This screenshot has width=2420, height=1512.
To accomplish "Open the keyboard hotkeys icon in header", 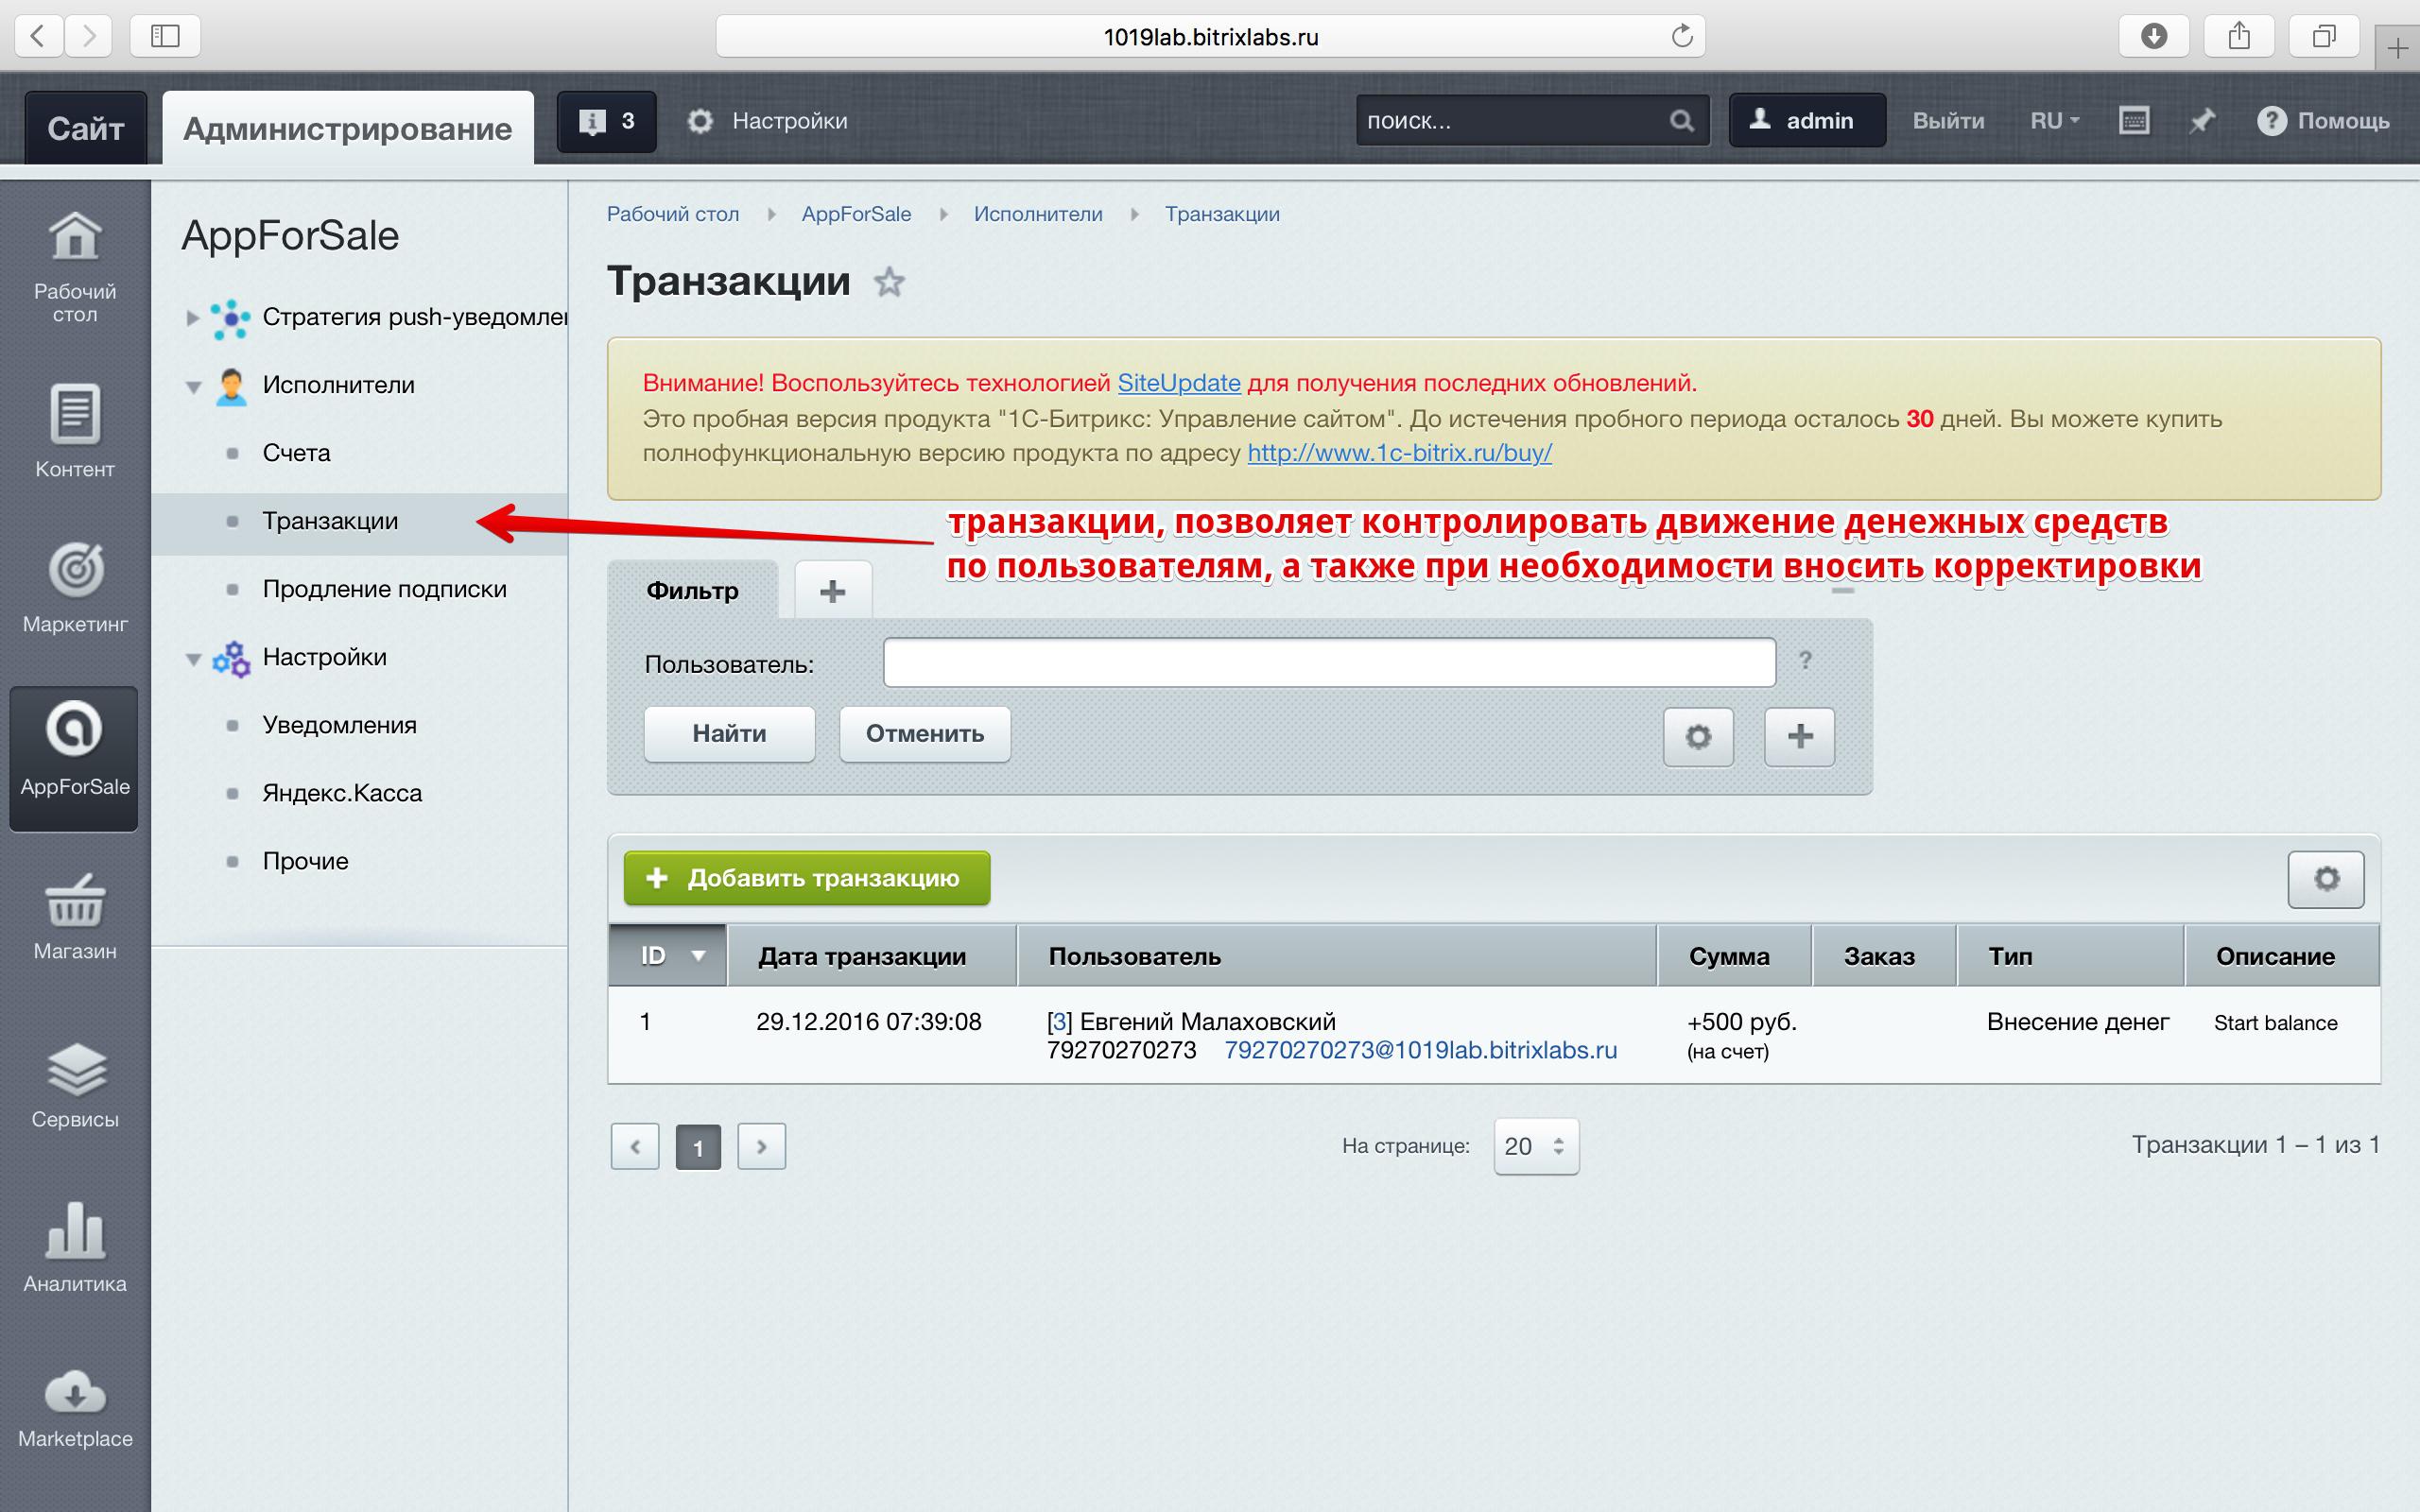I will 2133,121.
